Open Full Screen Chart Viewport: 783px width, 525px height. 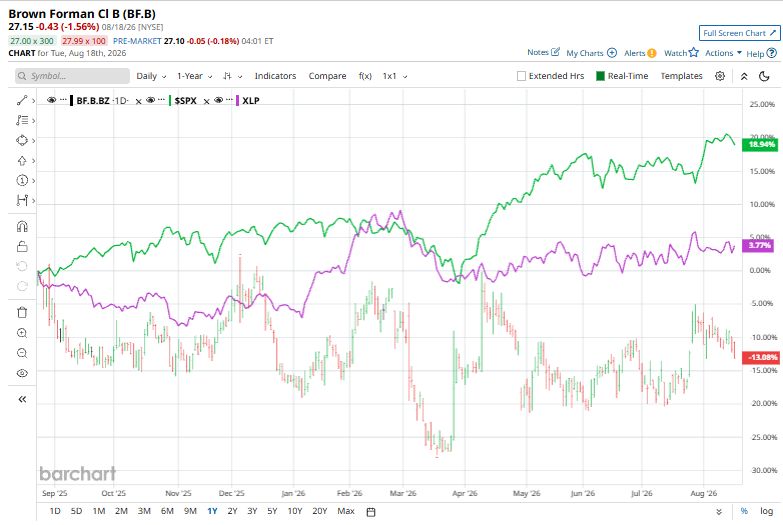tap(739, 33)
